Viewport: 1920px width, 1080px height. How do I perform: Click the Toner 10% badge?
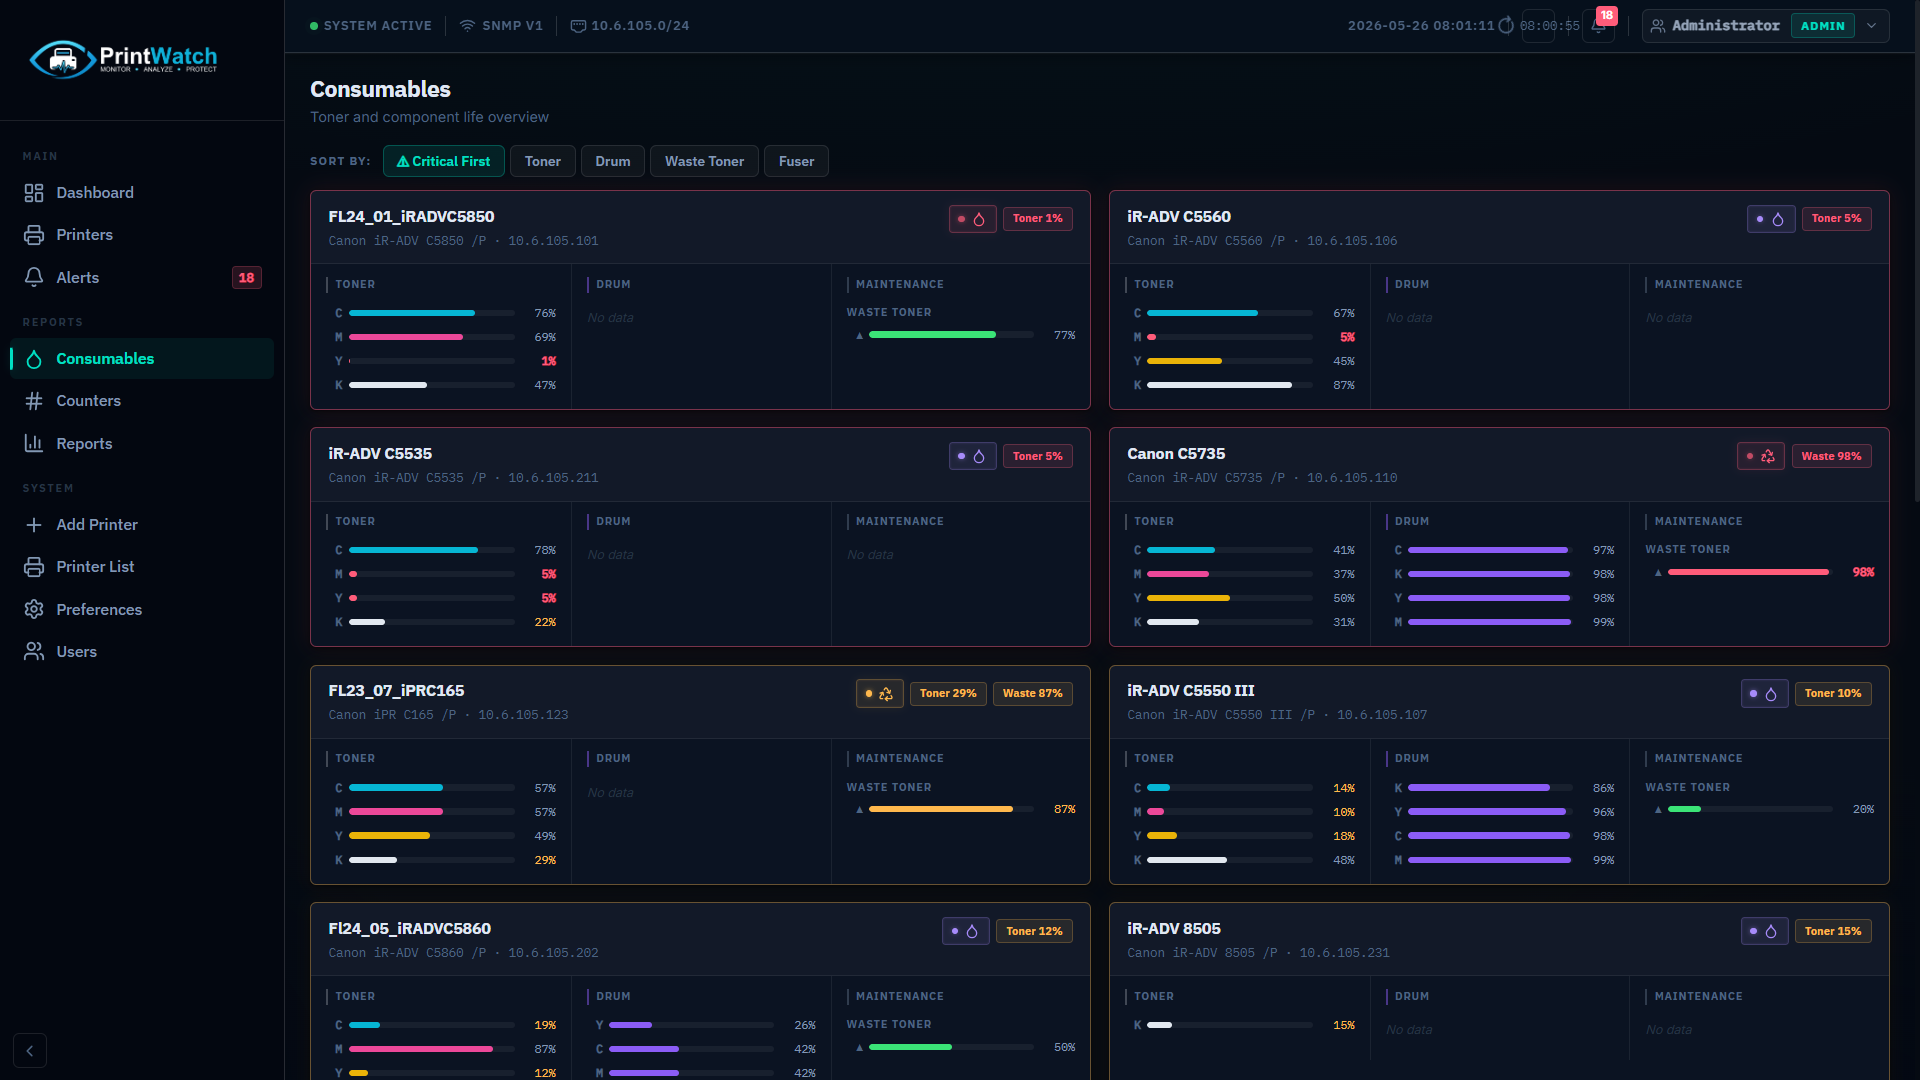point(1833,694)
